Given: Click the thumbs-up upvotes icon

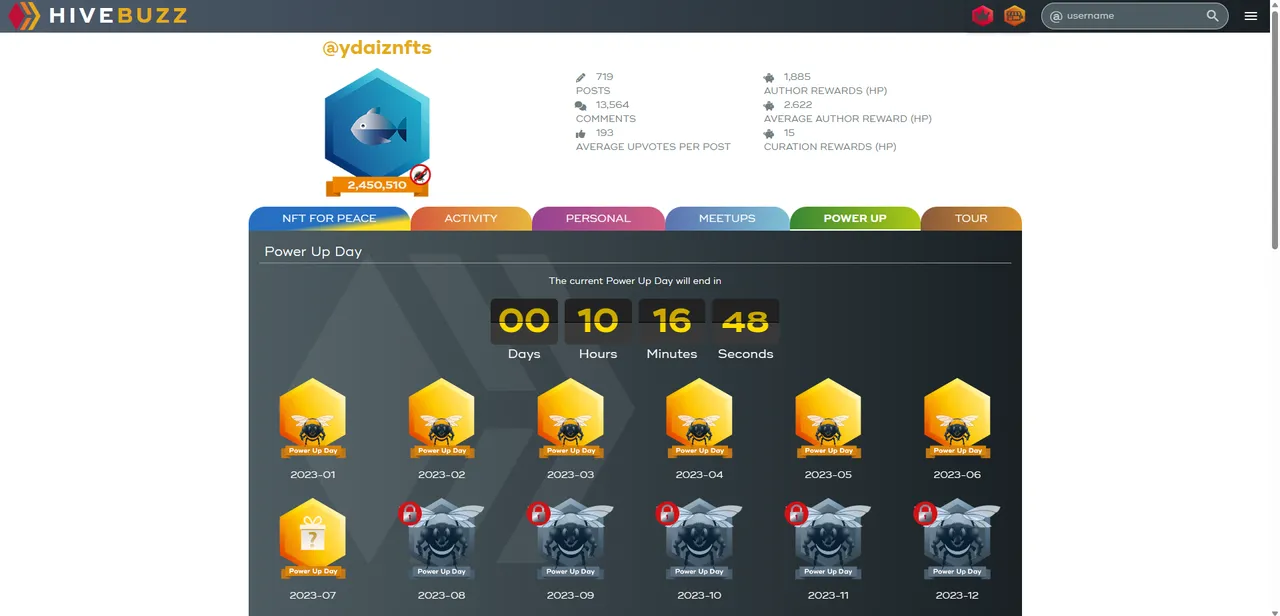Looking at the screenshot, I should click(581, 133).
